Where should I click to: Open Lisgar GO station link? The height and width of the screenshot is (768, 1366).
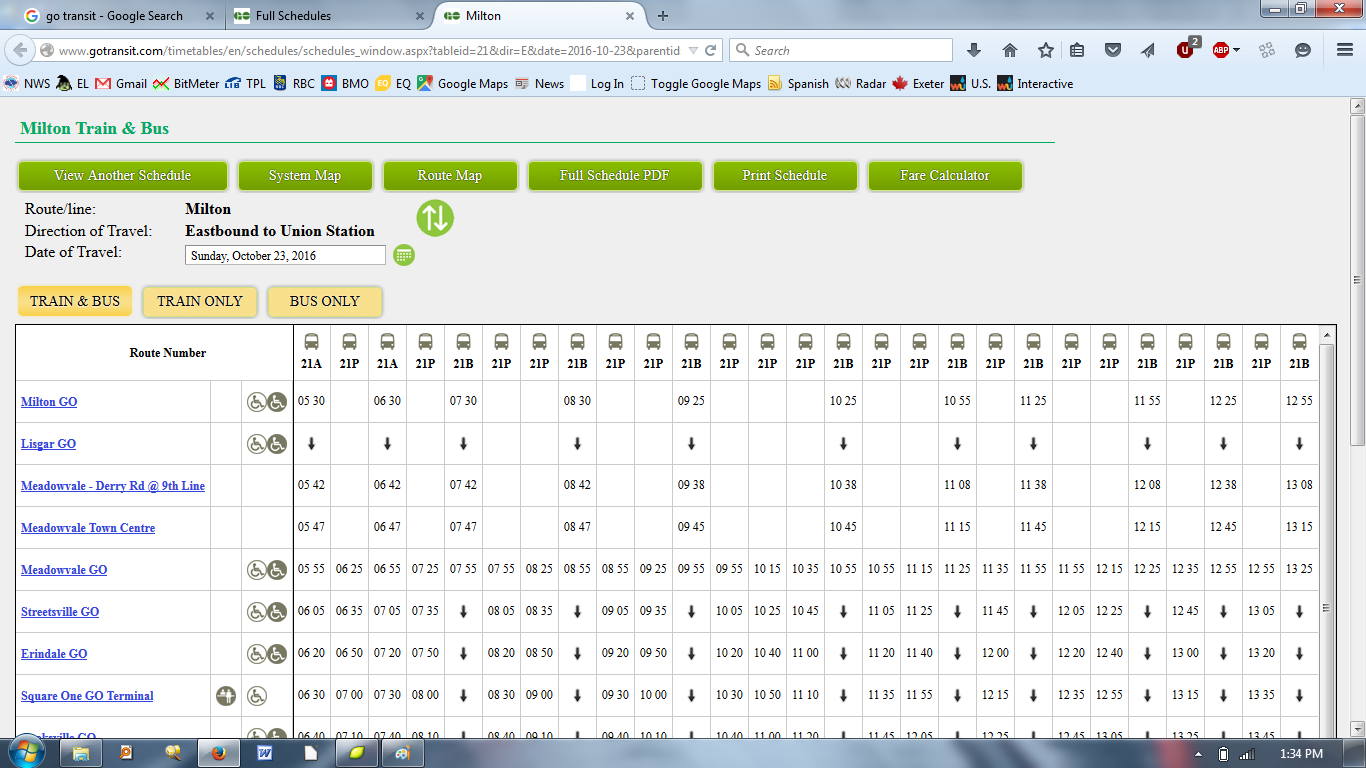click(48, 444)
